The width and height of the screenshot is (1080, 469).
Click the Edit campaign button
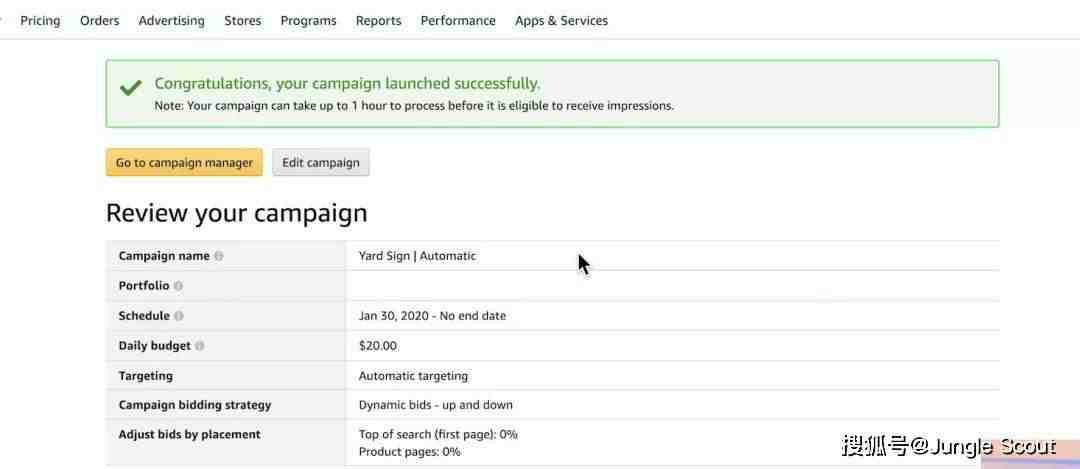click(321, 163)
